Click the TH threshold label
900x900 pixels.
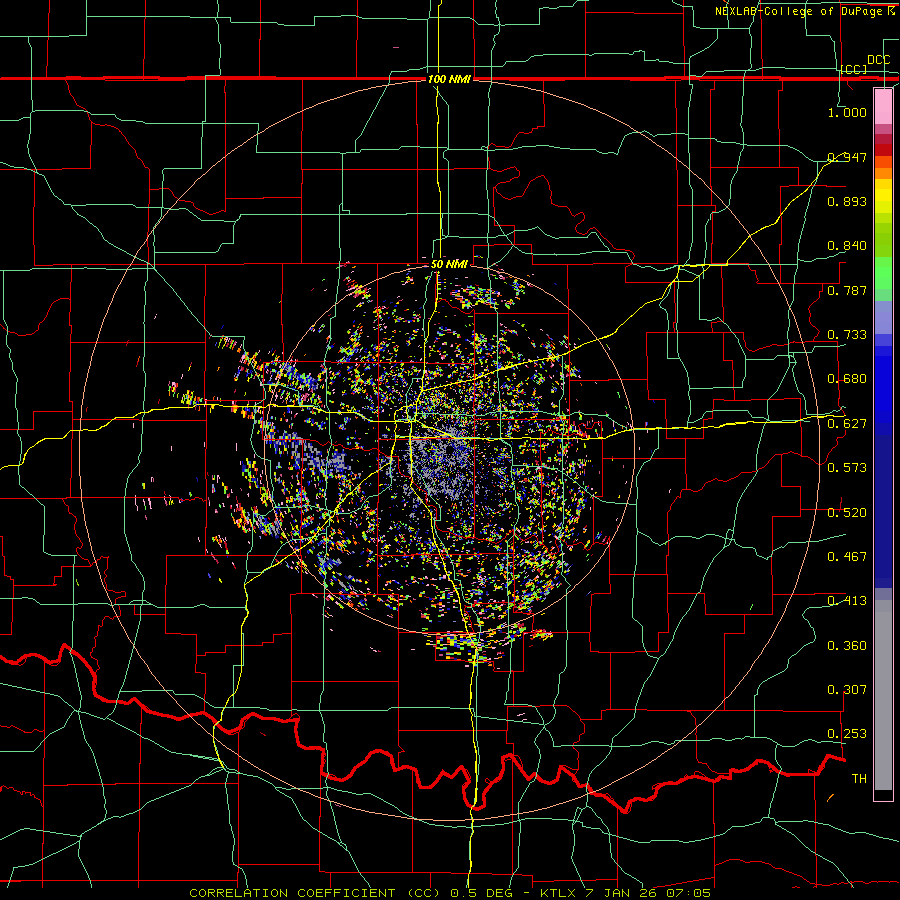coord(859,779)
